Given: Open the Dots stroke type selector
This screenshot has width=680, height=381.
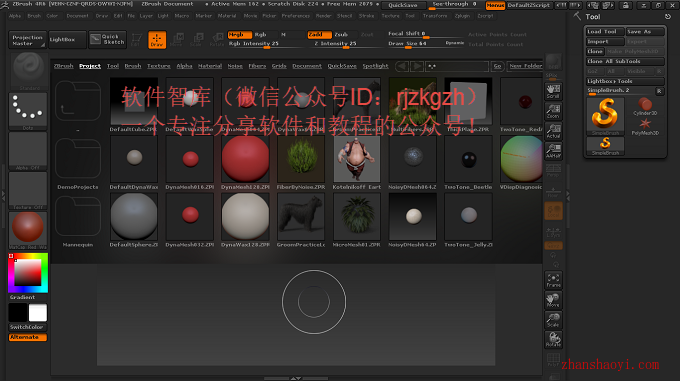Looking at the screenshot, I should [28, 111].
